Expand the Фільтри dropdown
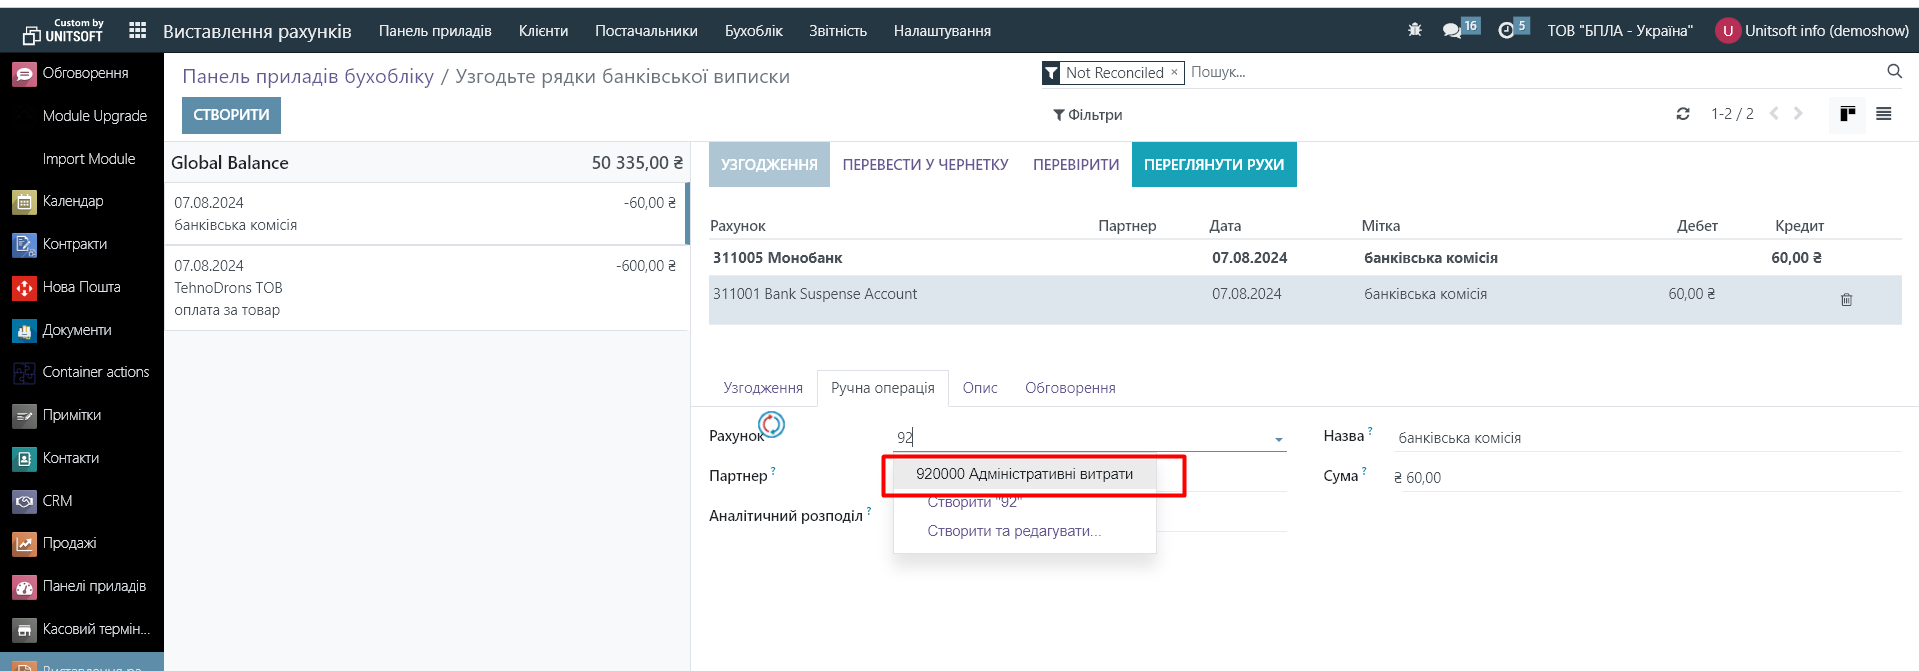1919x671 pixels. 1087,115
